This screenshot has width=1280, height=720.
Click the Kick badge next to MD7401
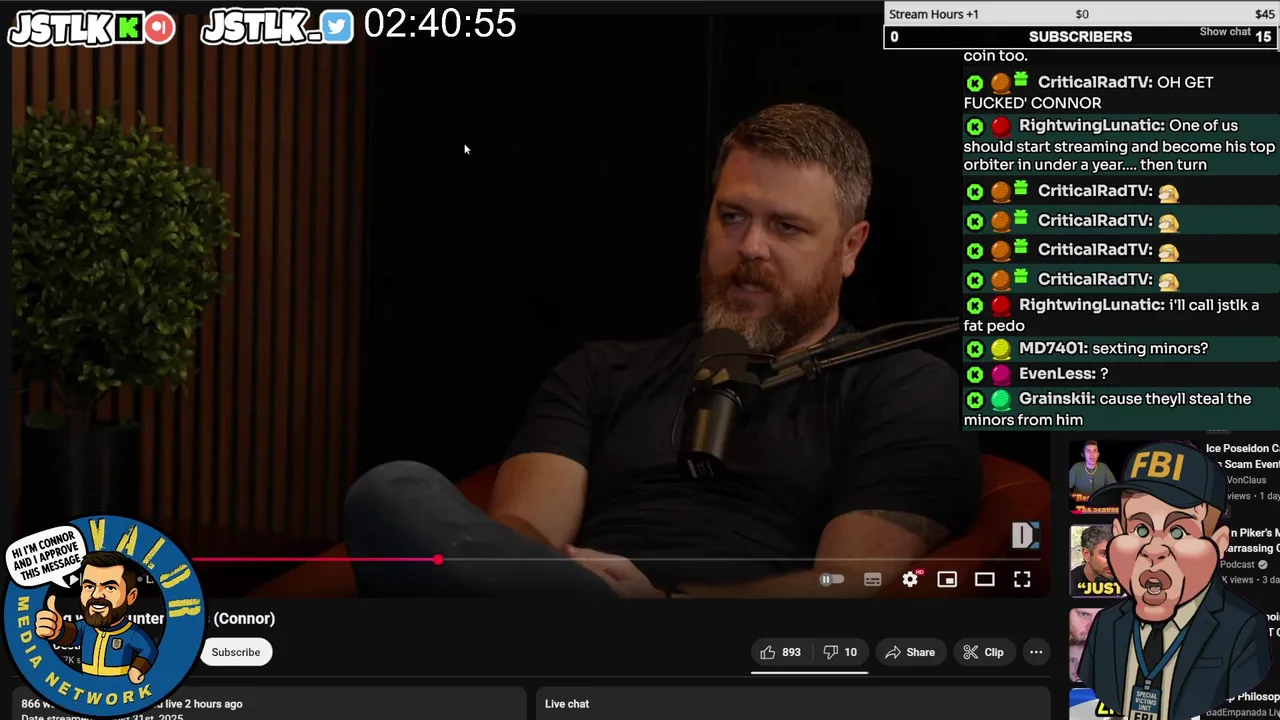click(x=975, y=349)
